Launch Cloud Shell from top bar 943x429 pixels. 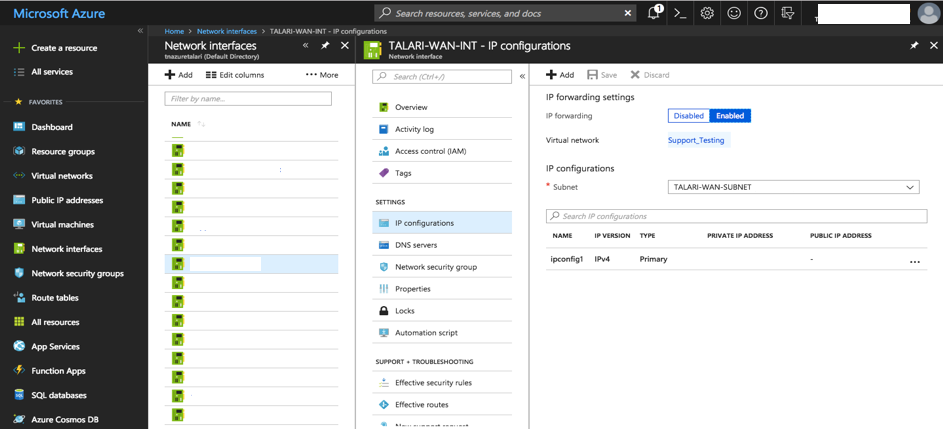680,13
